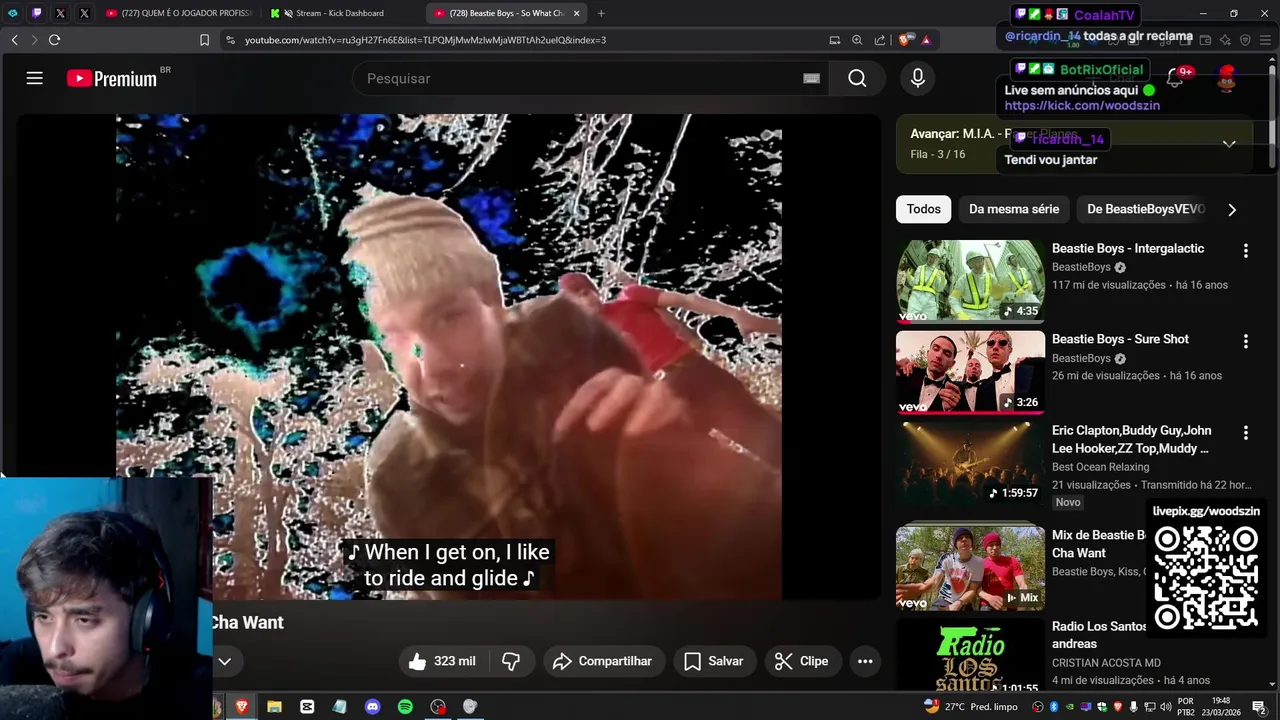Switch to QUEM É O JOGADOR tab
The height and width of the screenshot is (720, 1280).
pyautogui.click(x=178, y=13)
